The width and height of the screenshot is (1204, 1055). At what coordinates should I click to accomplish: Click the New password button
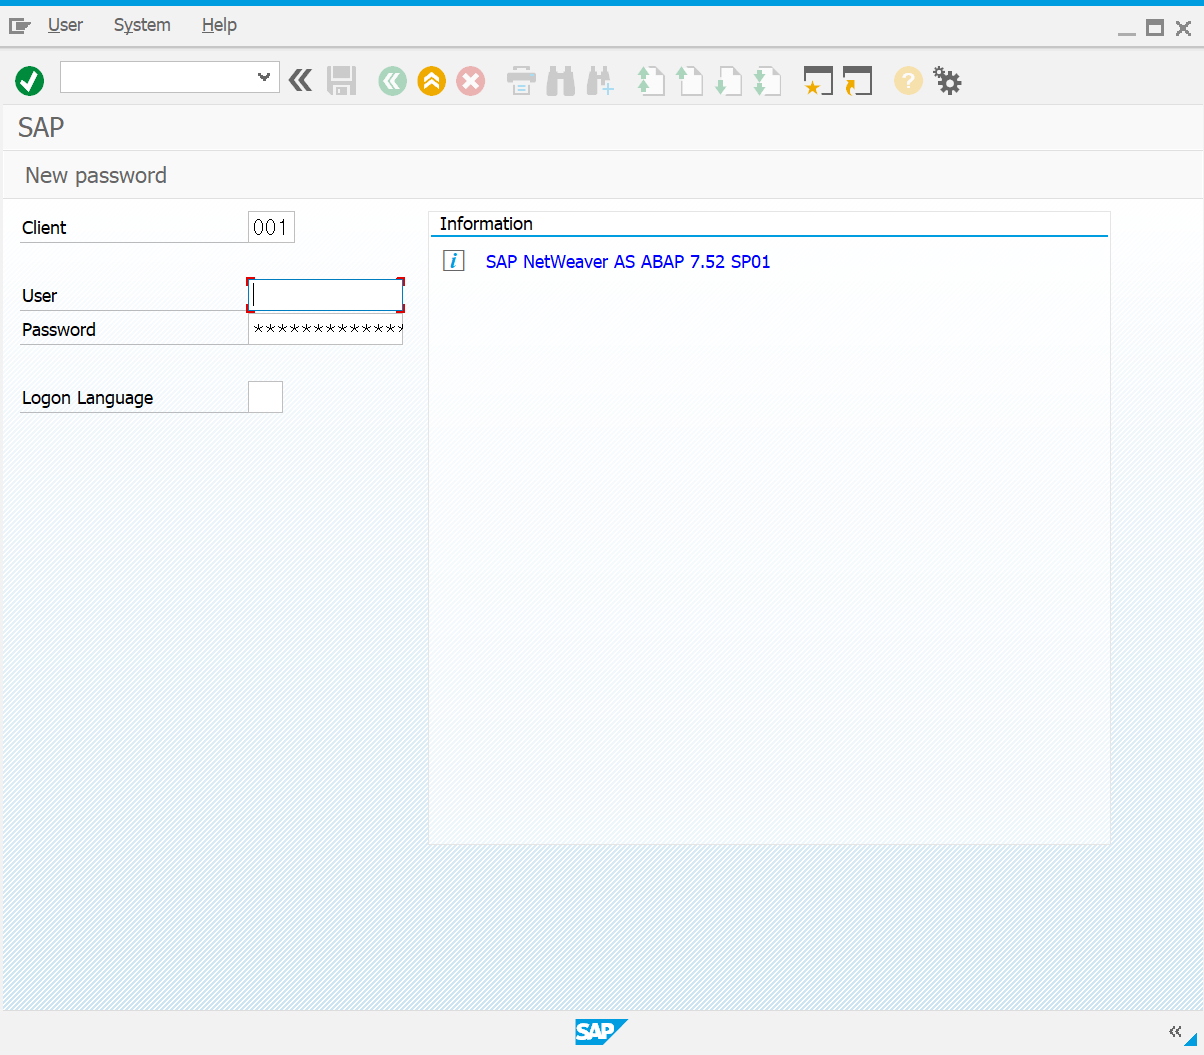pyautogui.click(x=96, y=175)
